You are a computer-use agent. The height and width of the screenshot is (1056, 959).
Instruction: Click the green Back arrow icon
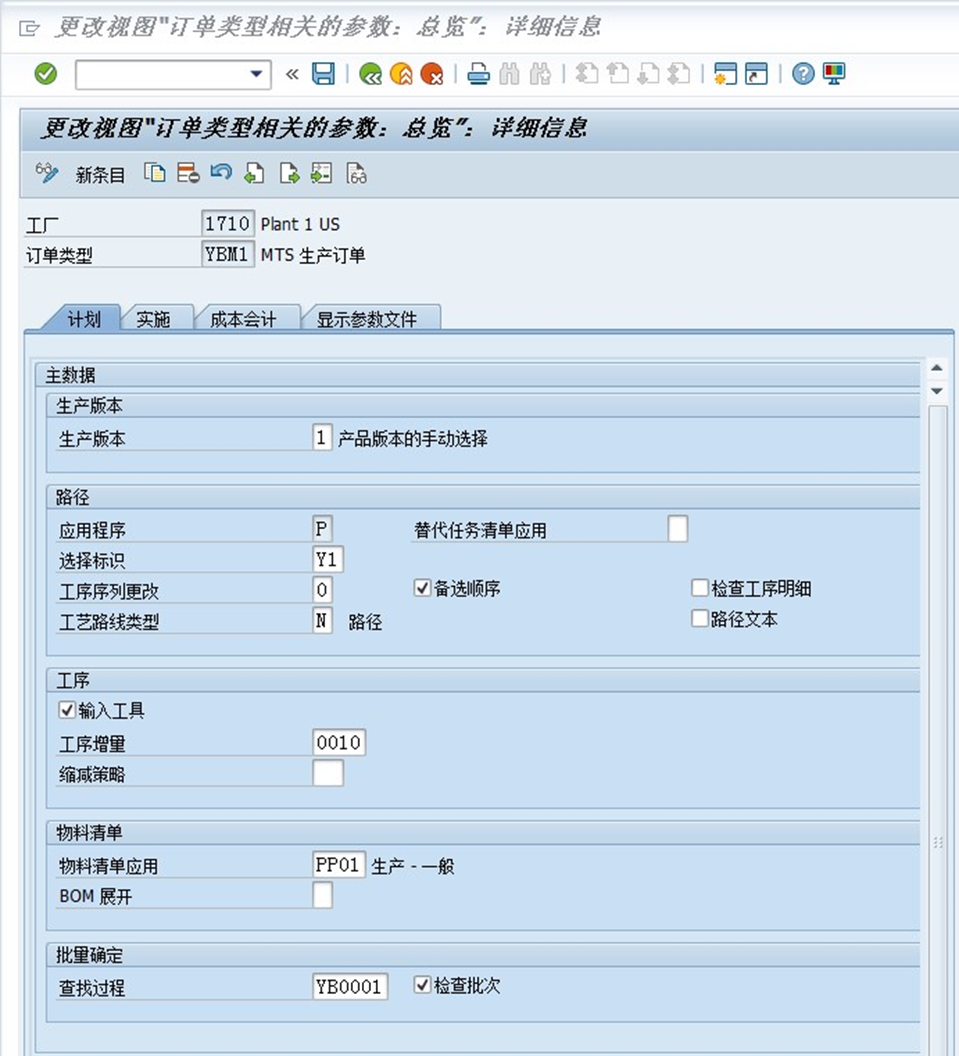point(370,73)
